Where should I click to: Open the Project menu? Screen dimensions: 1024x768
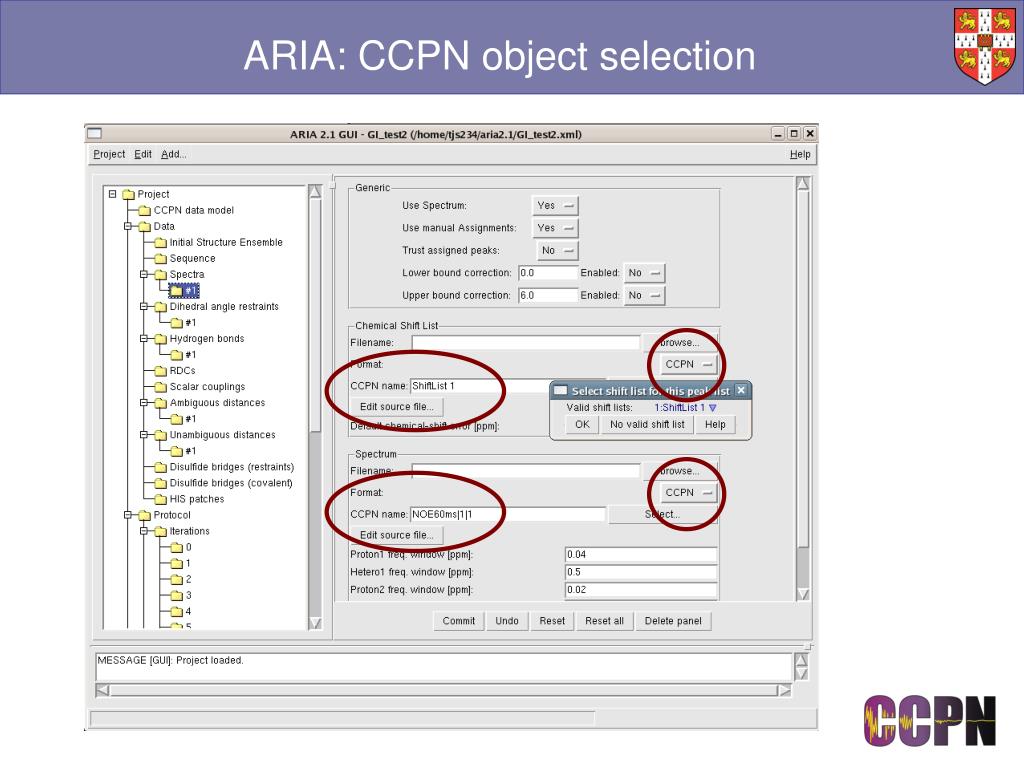(x=109, y=154)
